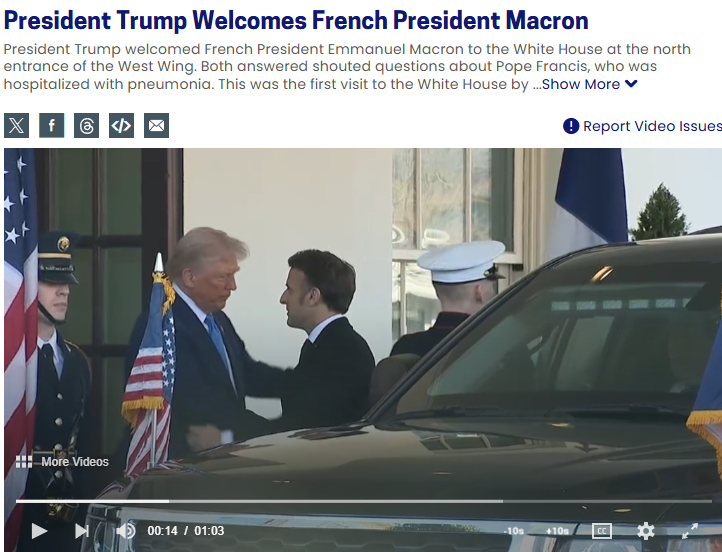Open video settings gear
This screenshot has height=552, width=722.
click(x=646, y=531)
